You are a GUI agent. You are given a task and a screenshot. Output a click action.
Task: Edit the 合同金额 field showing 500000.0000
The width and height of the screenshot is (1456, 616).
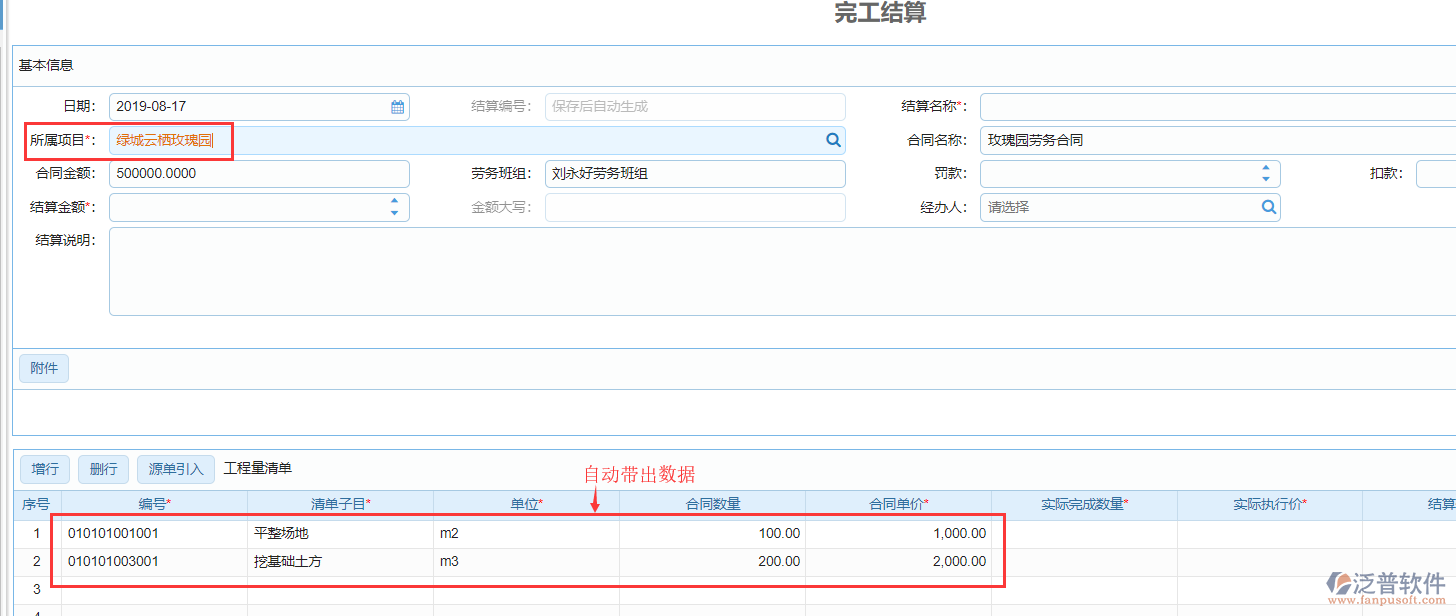click(x=258, y=173)
